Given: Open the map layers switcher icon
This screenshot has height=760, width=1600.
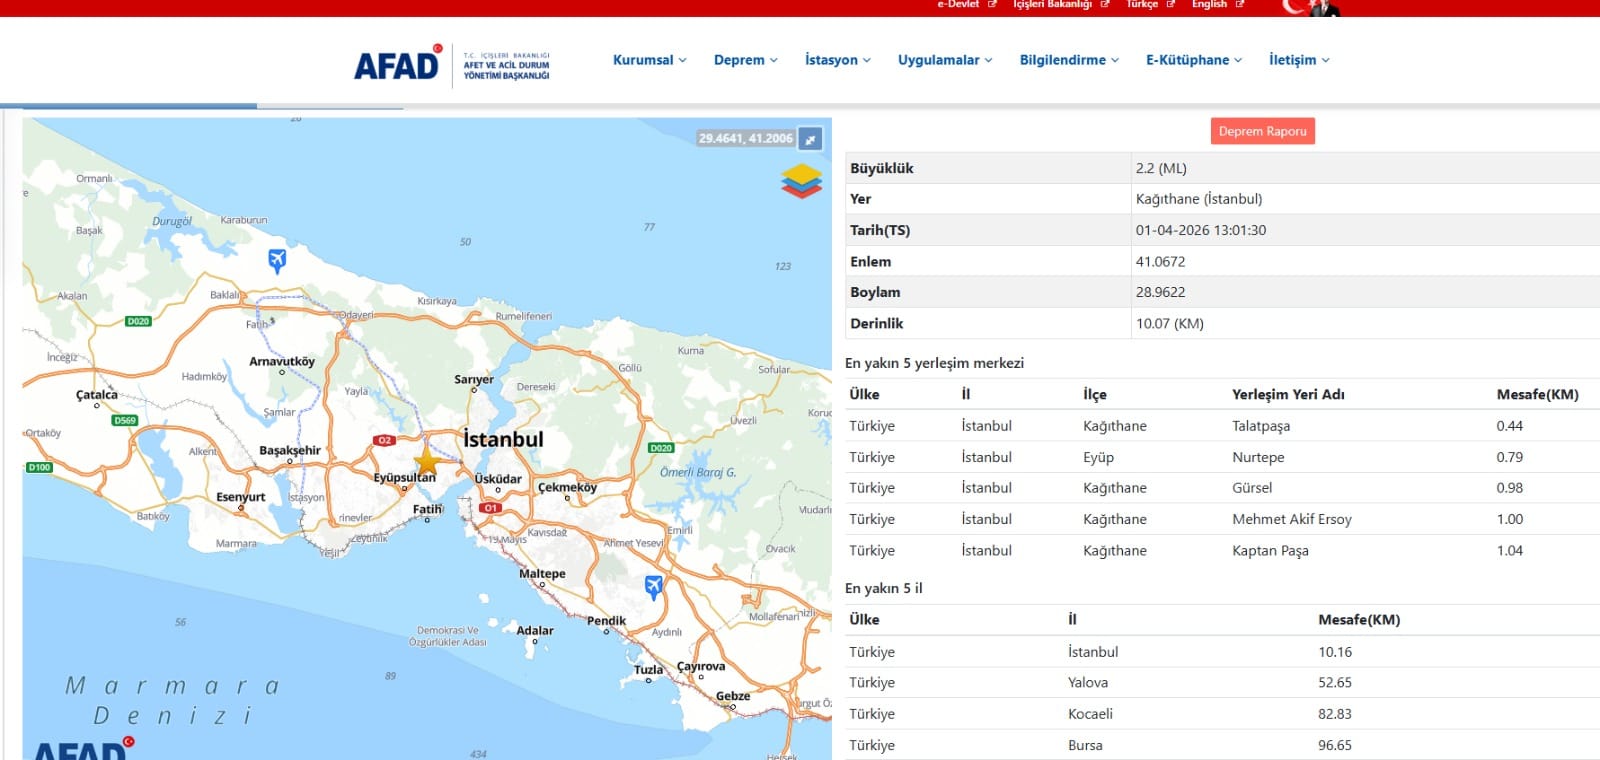Looking at the screenshot, I should pyautogui.click(x=801, y=181).
